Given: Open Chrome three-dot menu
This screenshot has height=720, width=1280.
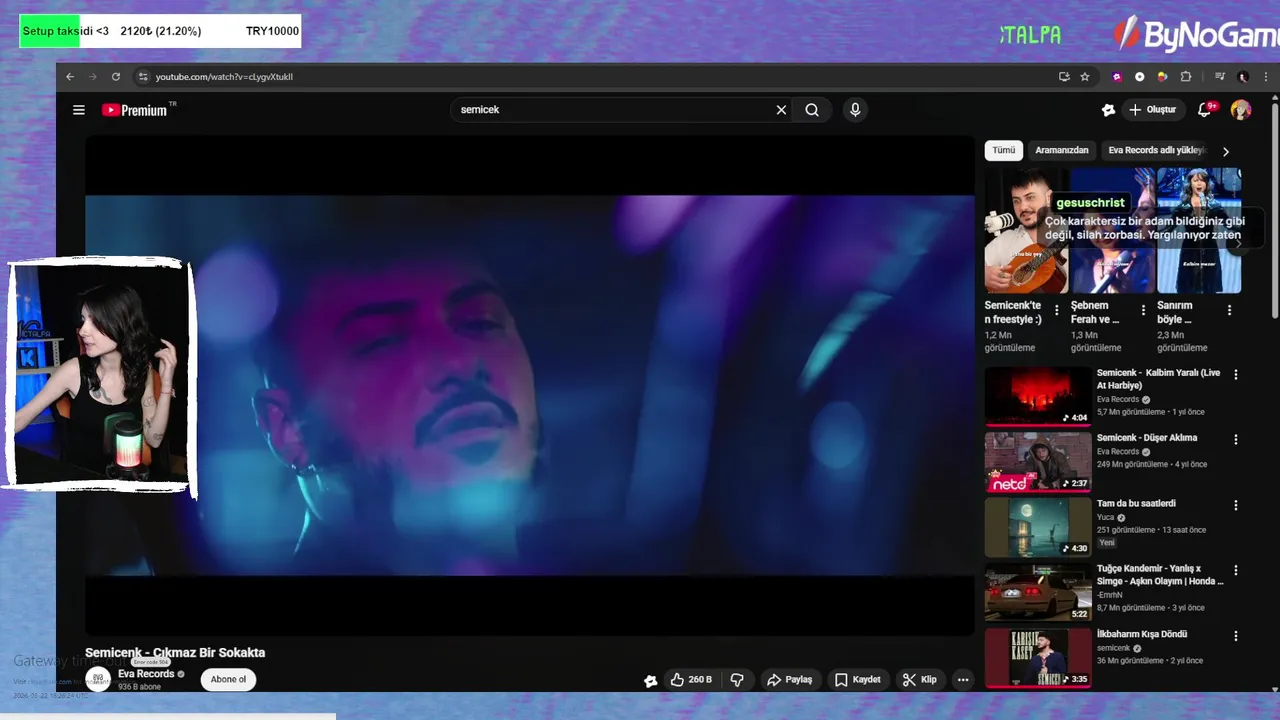Looking at the screenshot, I should coord(1264,77).
